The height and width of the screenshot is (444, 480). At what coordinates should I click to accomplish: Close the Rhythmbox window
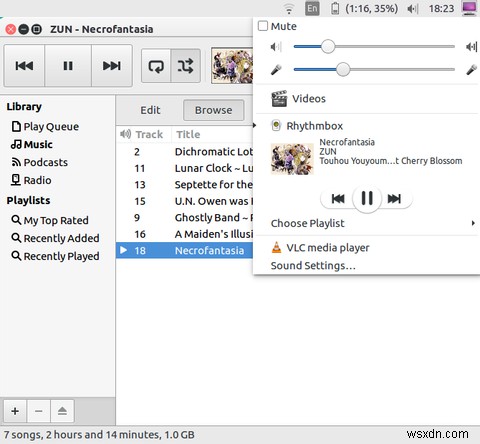click(11, 29)
